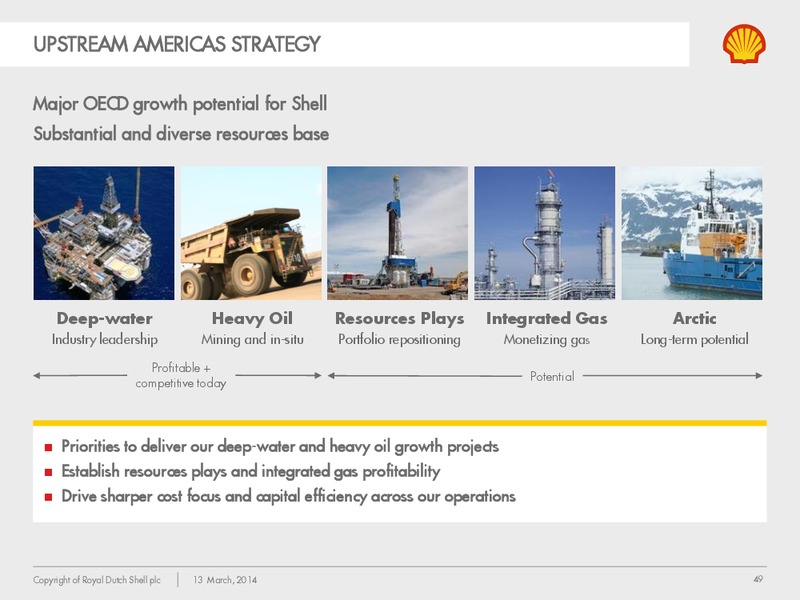Click the 'Portfolio repositioning' caption
Screen dimensions: 800x600
[x=399, y=339]
